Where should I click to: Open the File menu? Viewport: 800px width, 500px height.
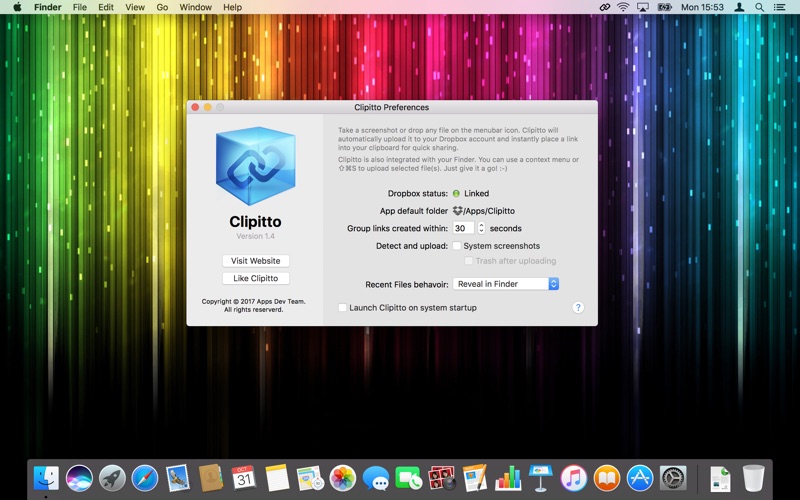click(x=80, y=7)
